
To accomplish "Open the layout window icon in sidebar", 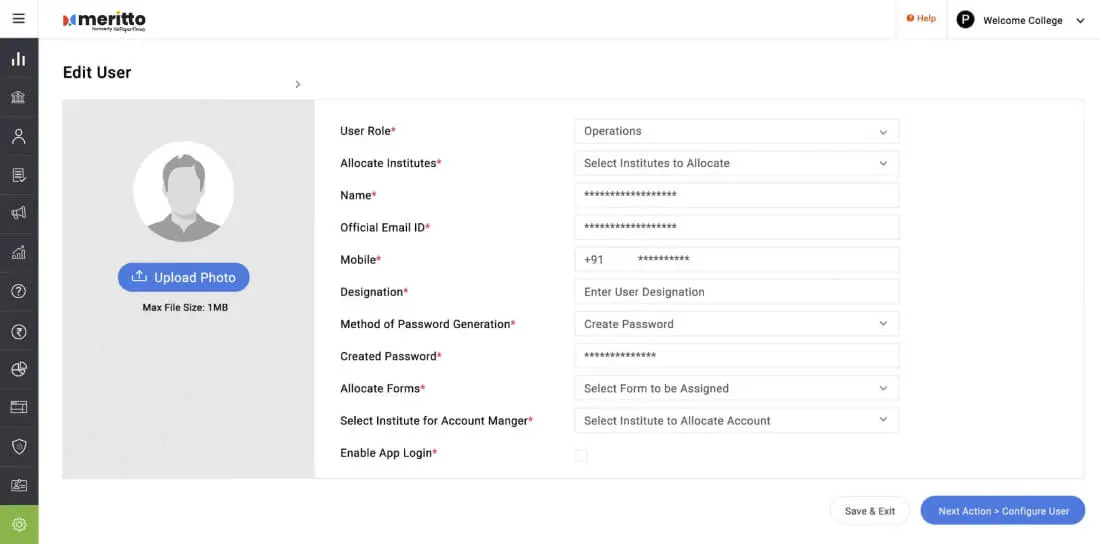I will (19, 407).
